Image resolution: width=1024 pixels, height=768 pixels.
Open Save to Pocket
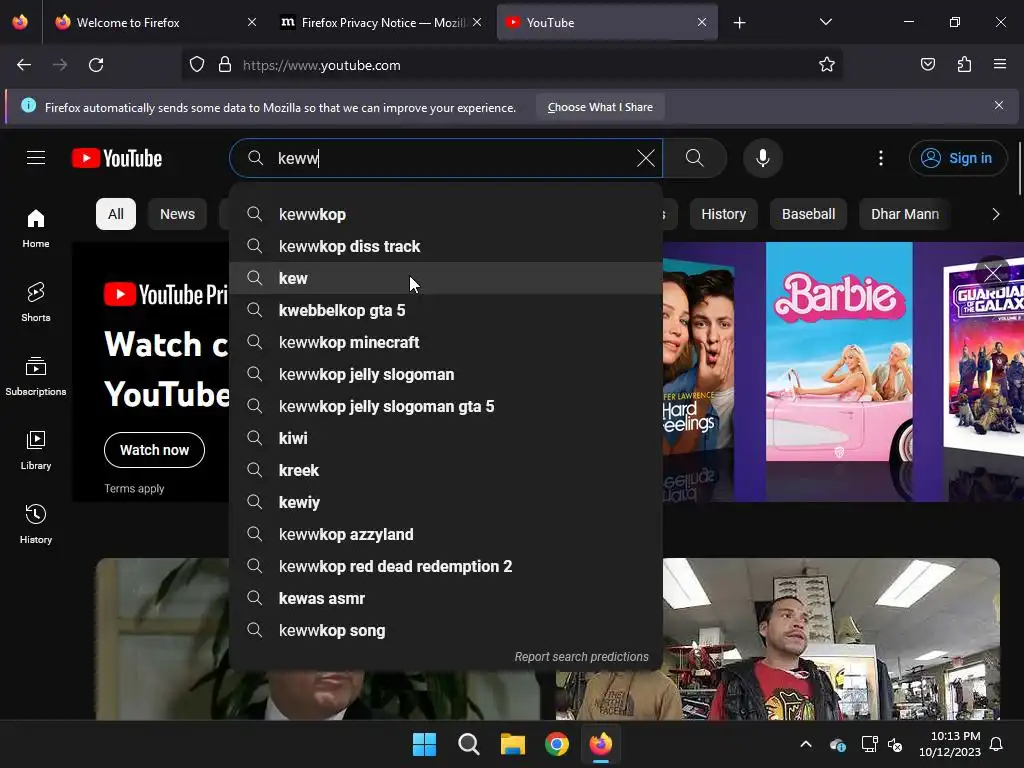point(927,65)
